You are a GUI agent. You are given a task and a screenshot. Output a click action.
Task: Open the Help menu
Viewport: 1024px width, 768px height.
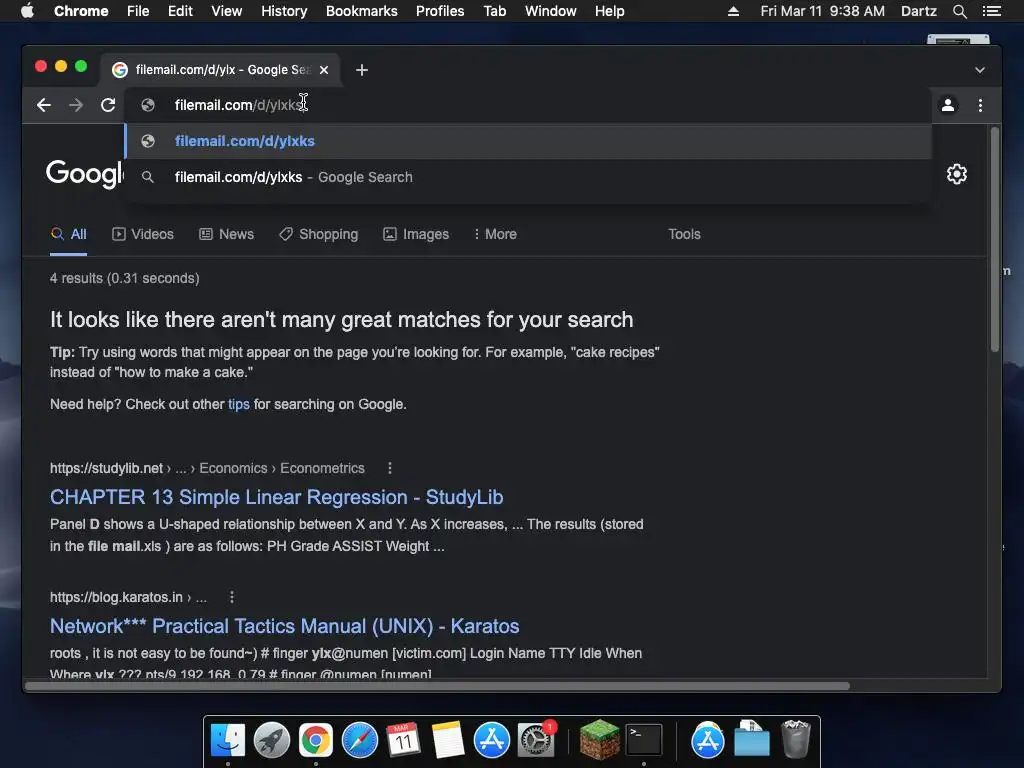(x=609, y=11)
